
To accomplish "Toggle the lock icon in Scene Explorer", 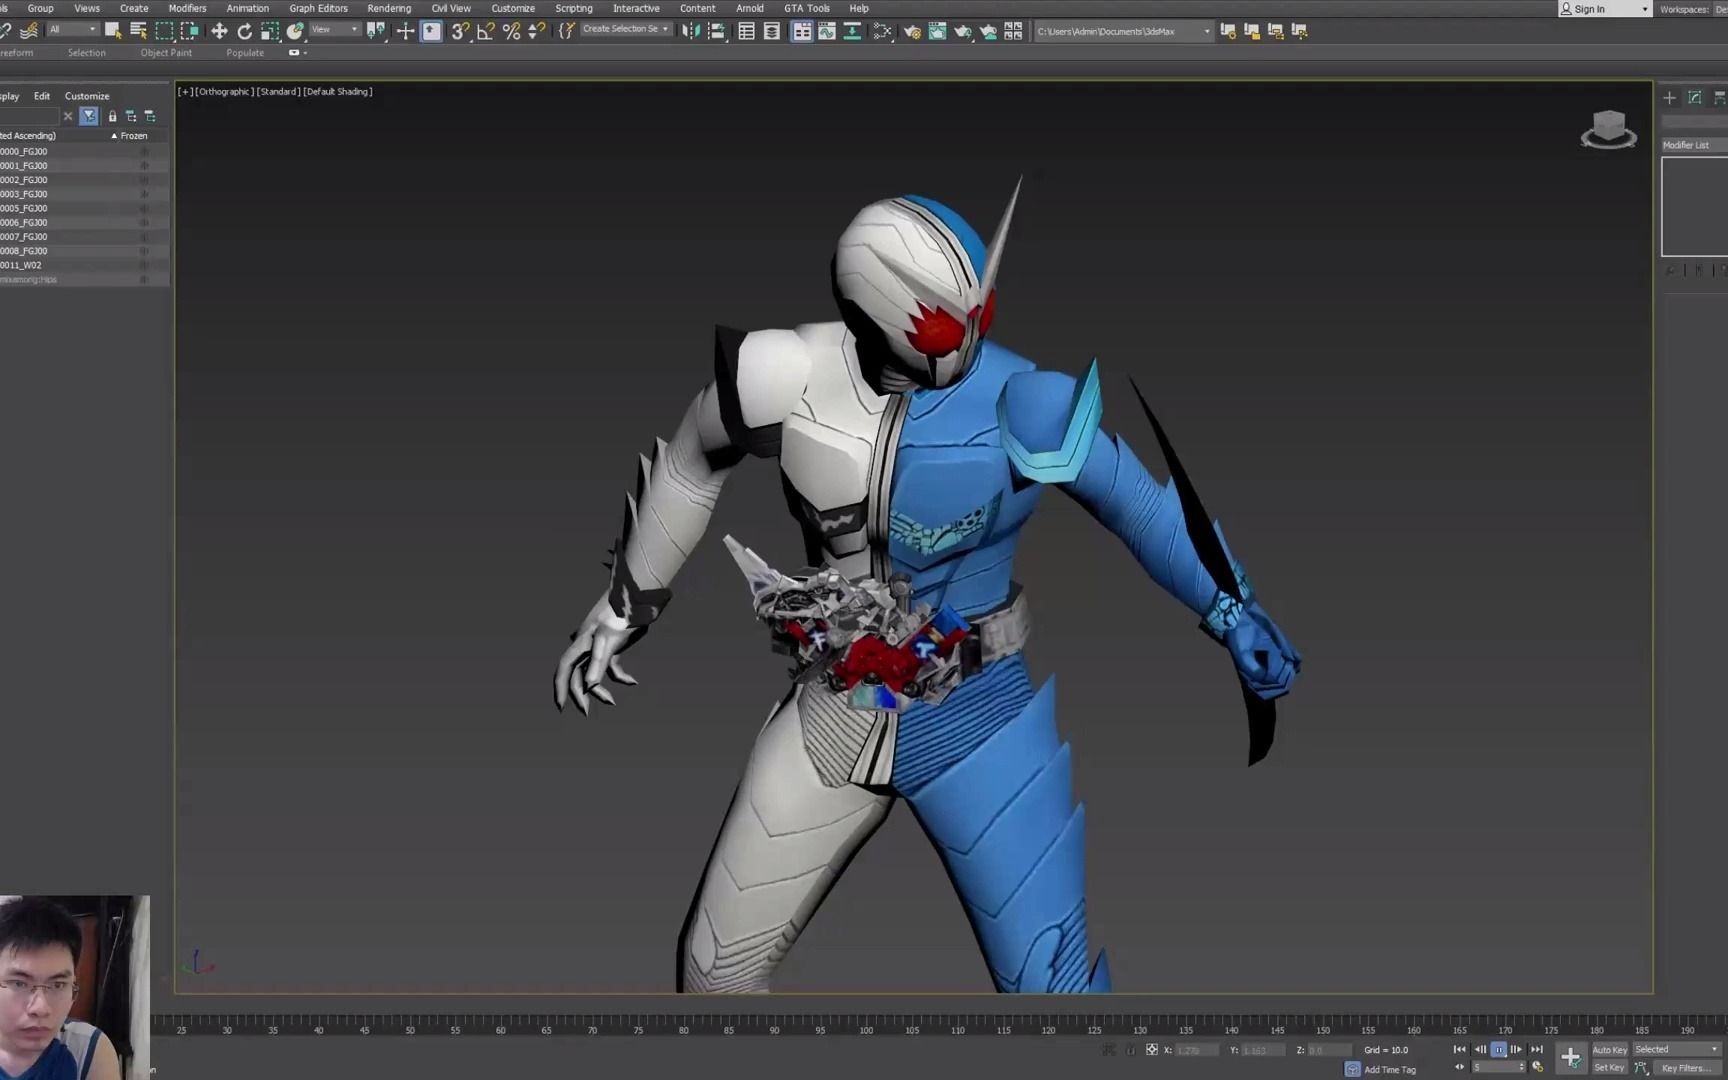I will 112,116.
